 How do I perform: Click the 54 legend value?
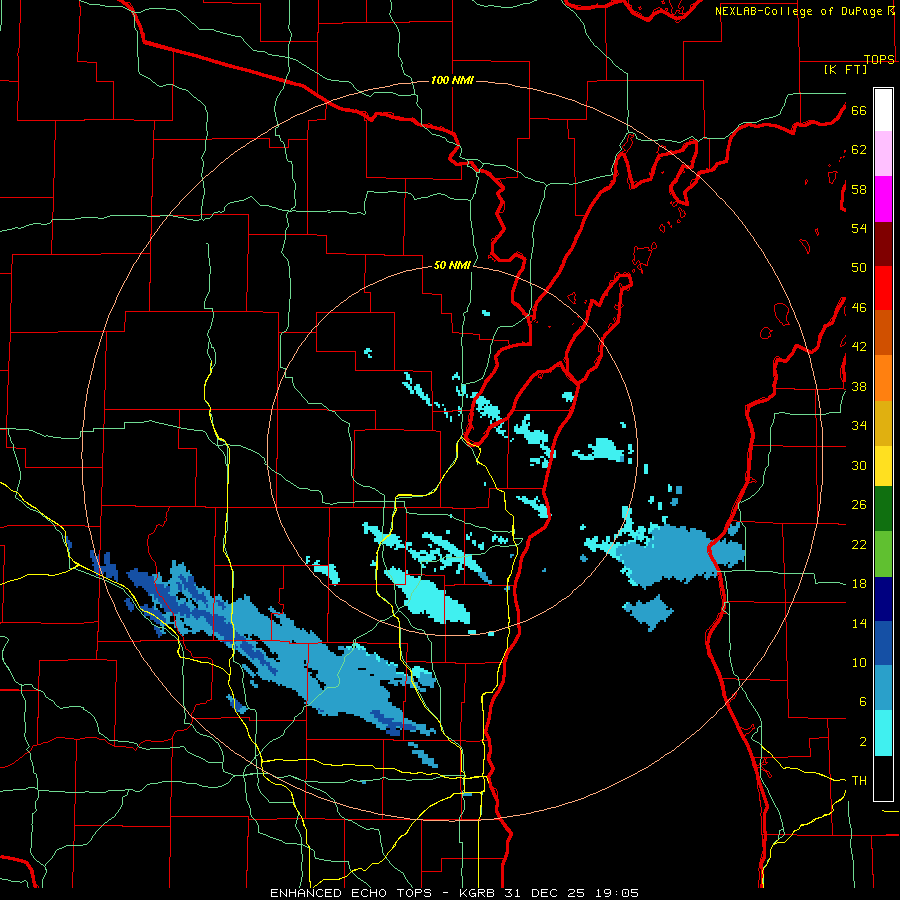coord(859,228)
